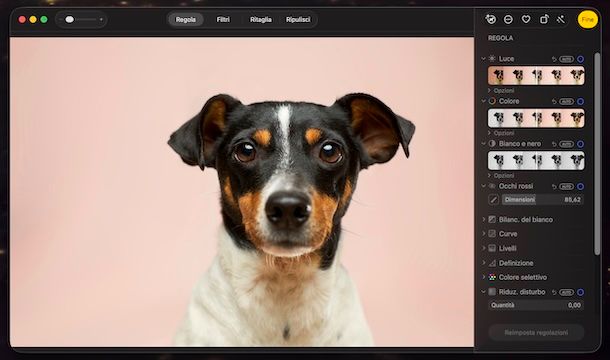This screenshot has height=360, width=610.
Task: Toggle the Occhi rossi on/off circle
Action: point(580,187)
